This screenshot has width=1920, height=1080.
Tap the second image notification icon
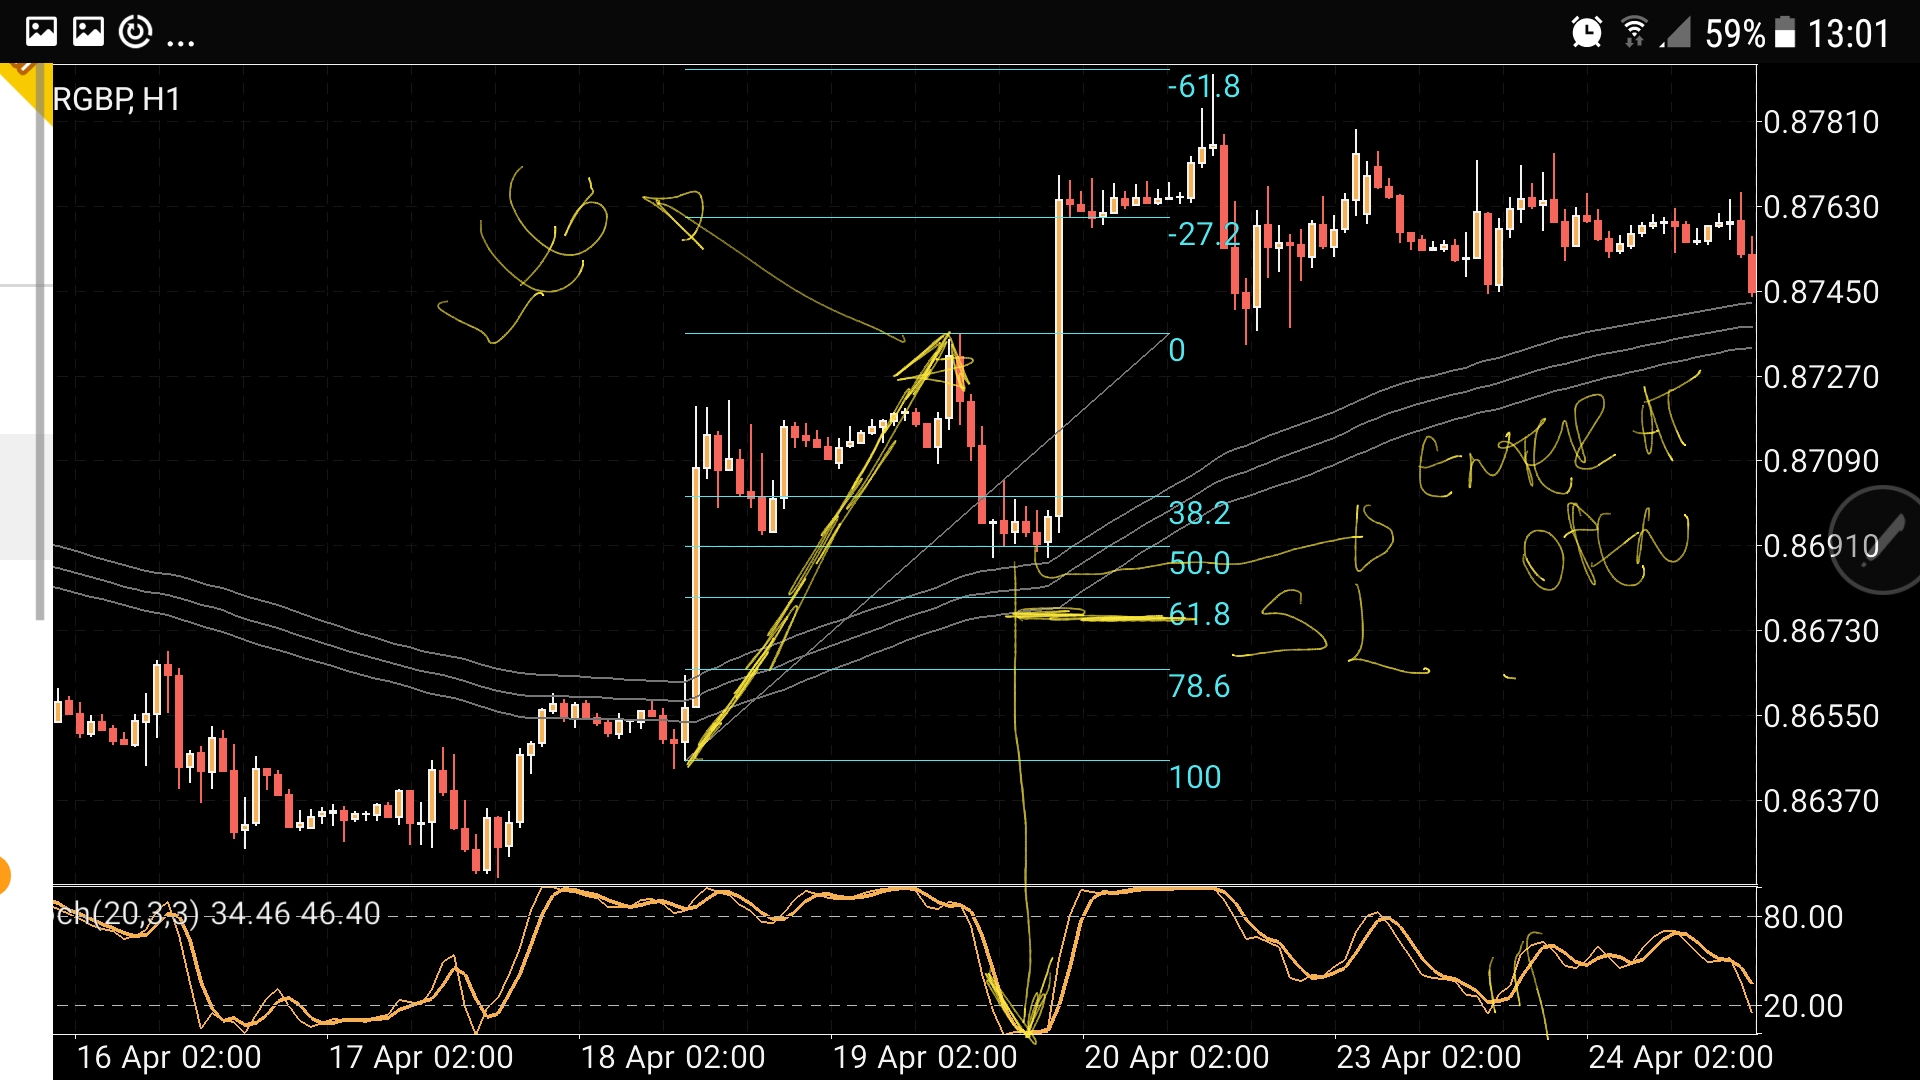coord(88,29)
